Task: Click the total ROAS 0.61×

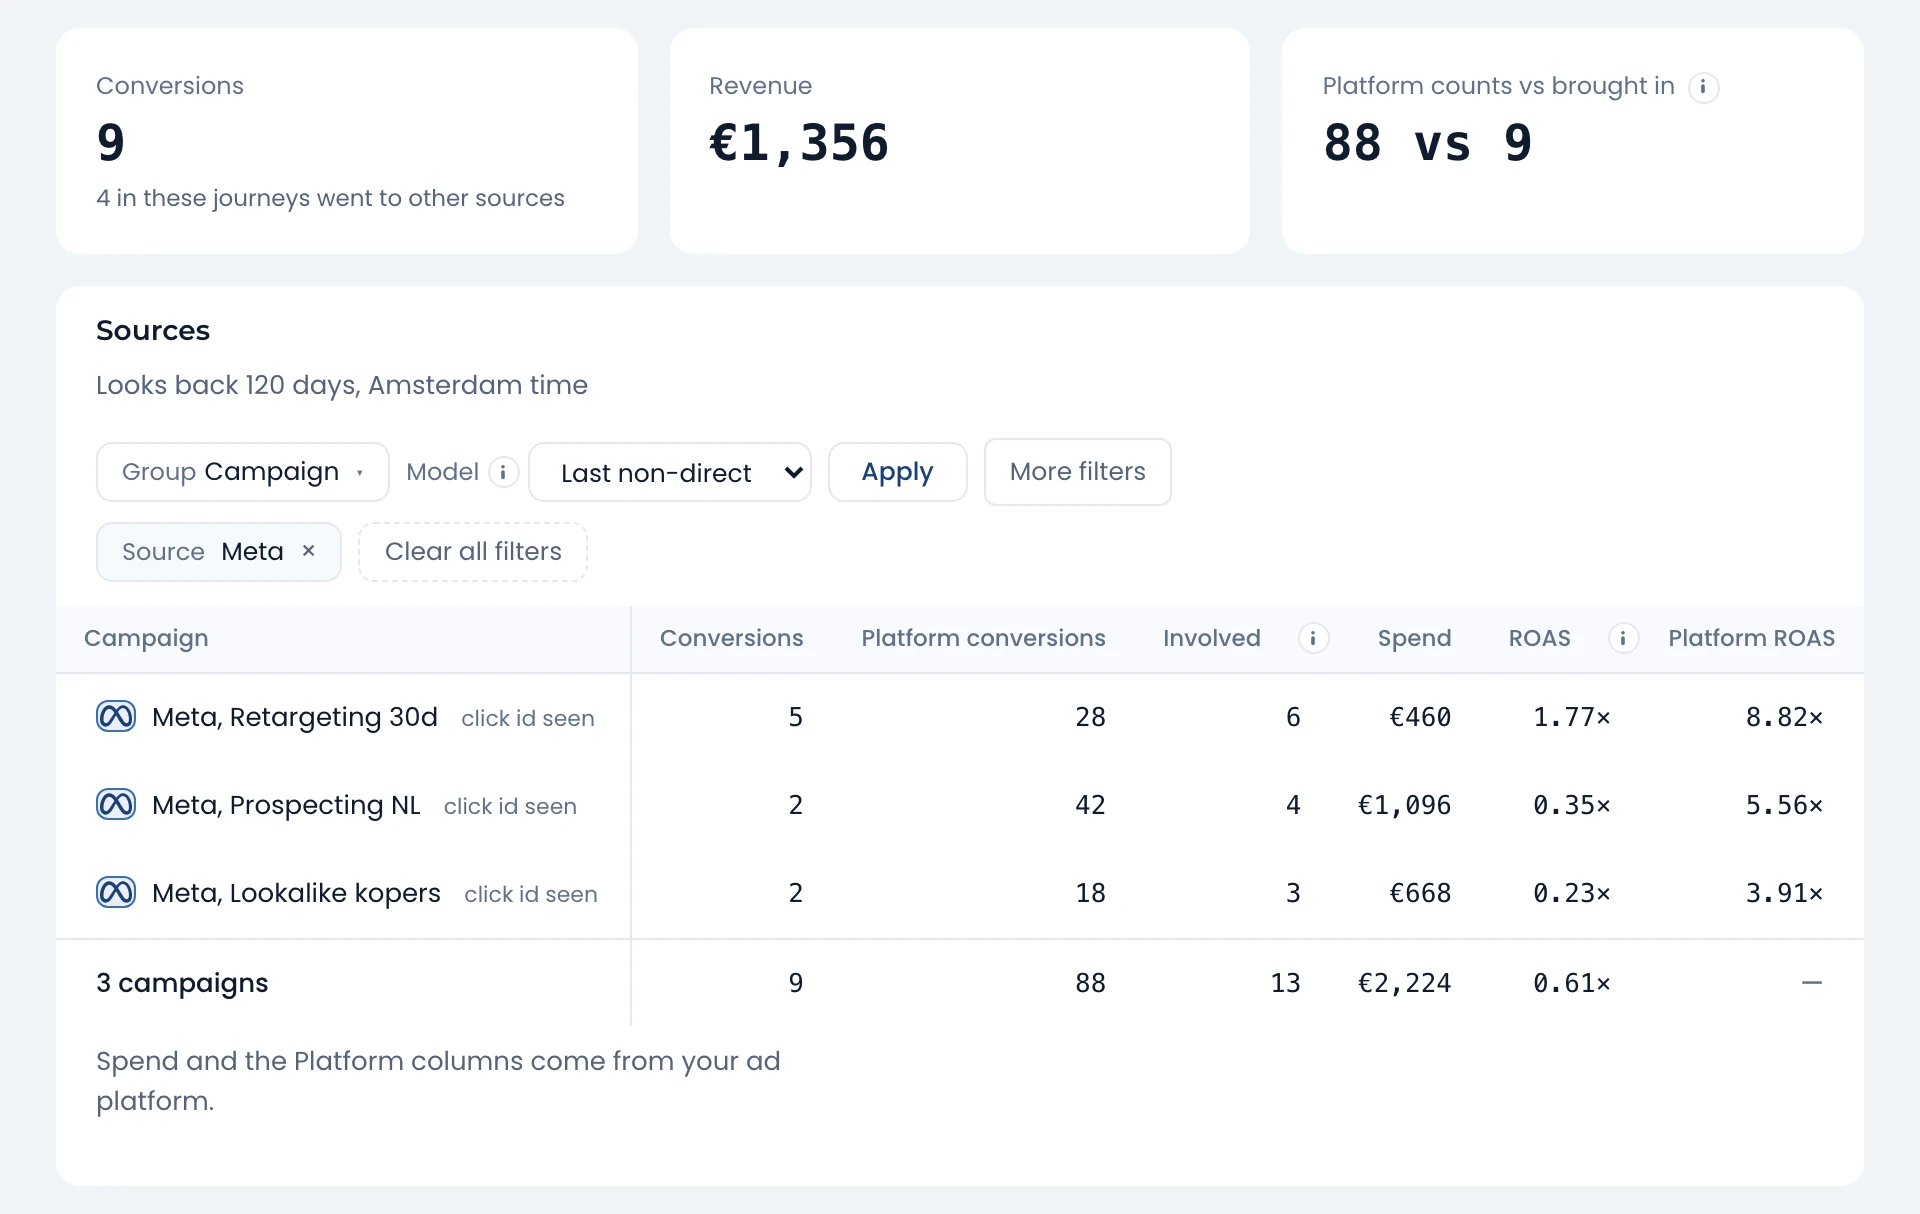Action: pos(1572,983)
